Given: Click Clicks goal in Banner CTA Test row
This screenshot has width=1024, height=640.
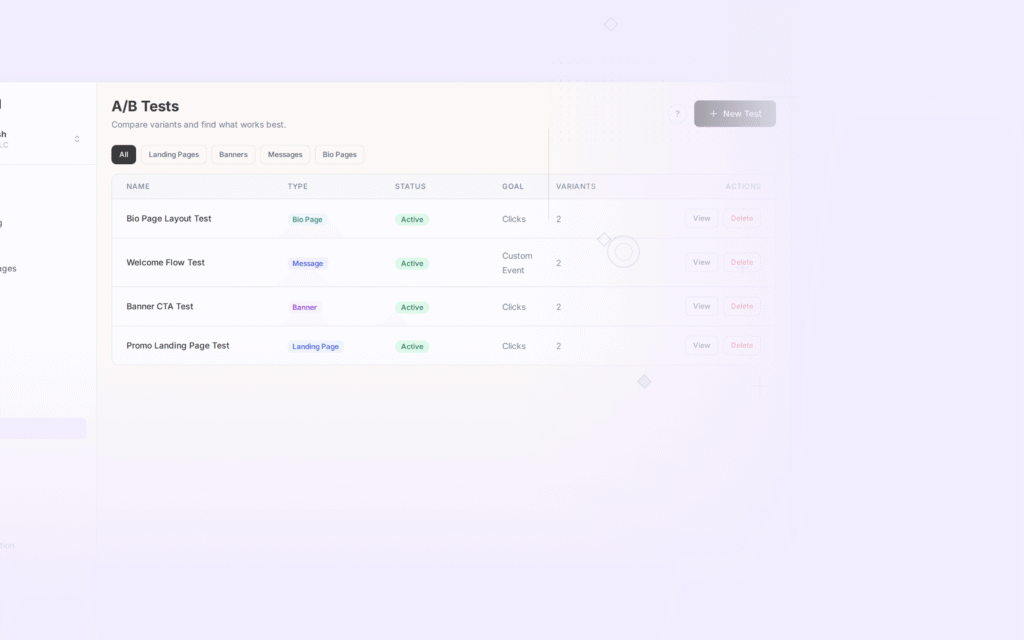Looking at the screenshot, I should pos(514,307).
